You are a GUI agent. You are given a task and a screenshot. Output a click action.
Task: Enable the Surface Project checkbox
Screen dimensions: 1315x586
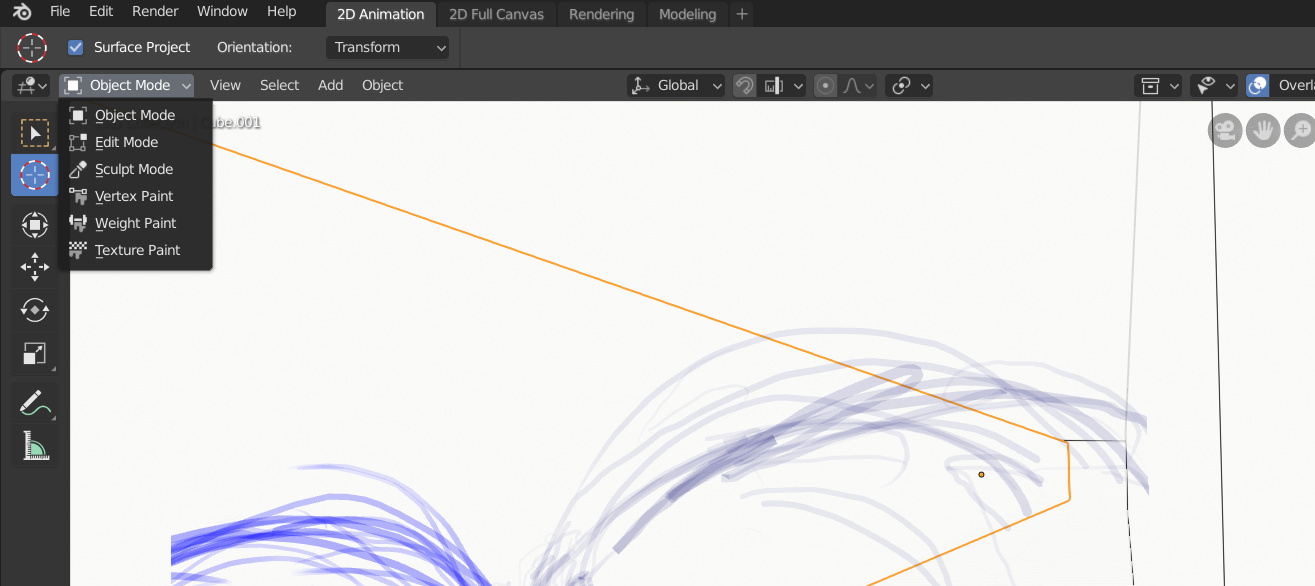pyautogui.click(x=74, y=46)
